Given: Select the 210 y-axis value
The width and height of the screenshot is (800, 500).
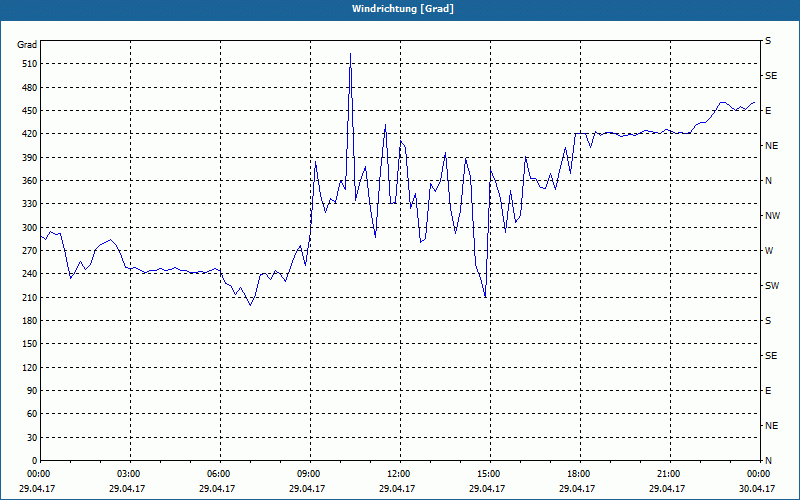Looking at the screenshot, I should pyautogui.click(x=29, y=297).
